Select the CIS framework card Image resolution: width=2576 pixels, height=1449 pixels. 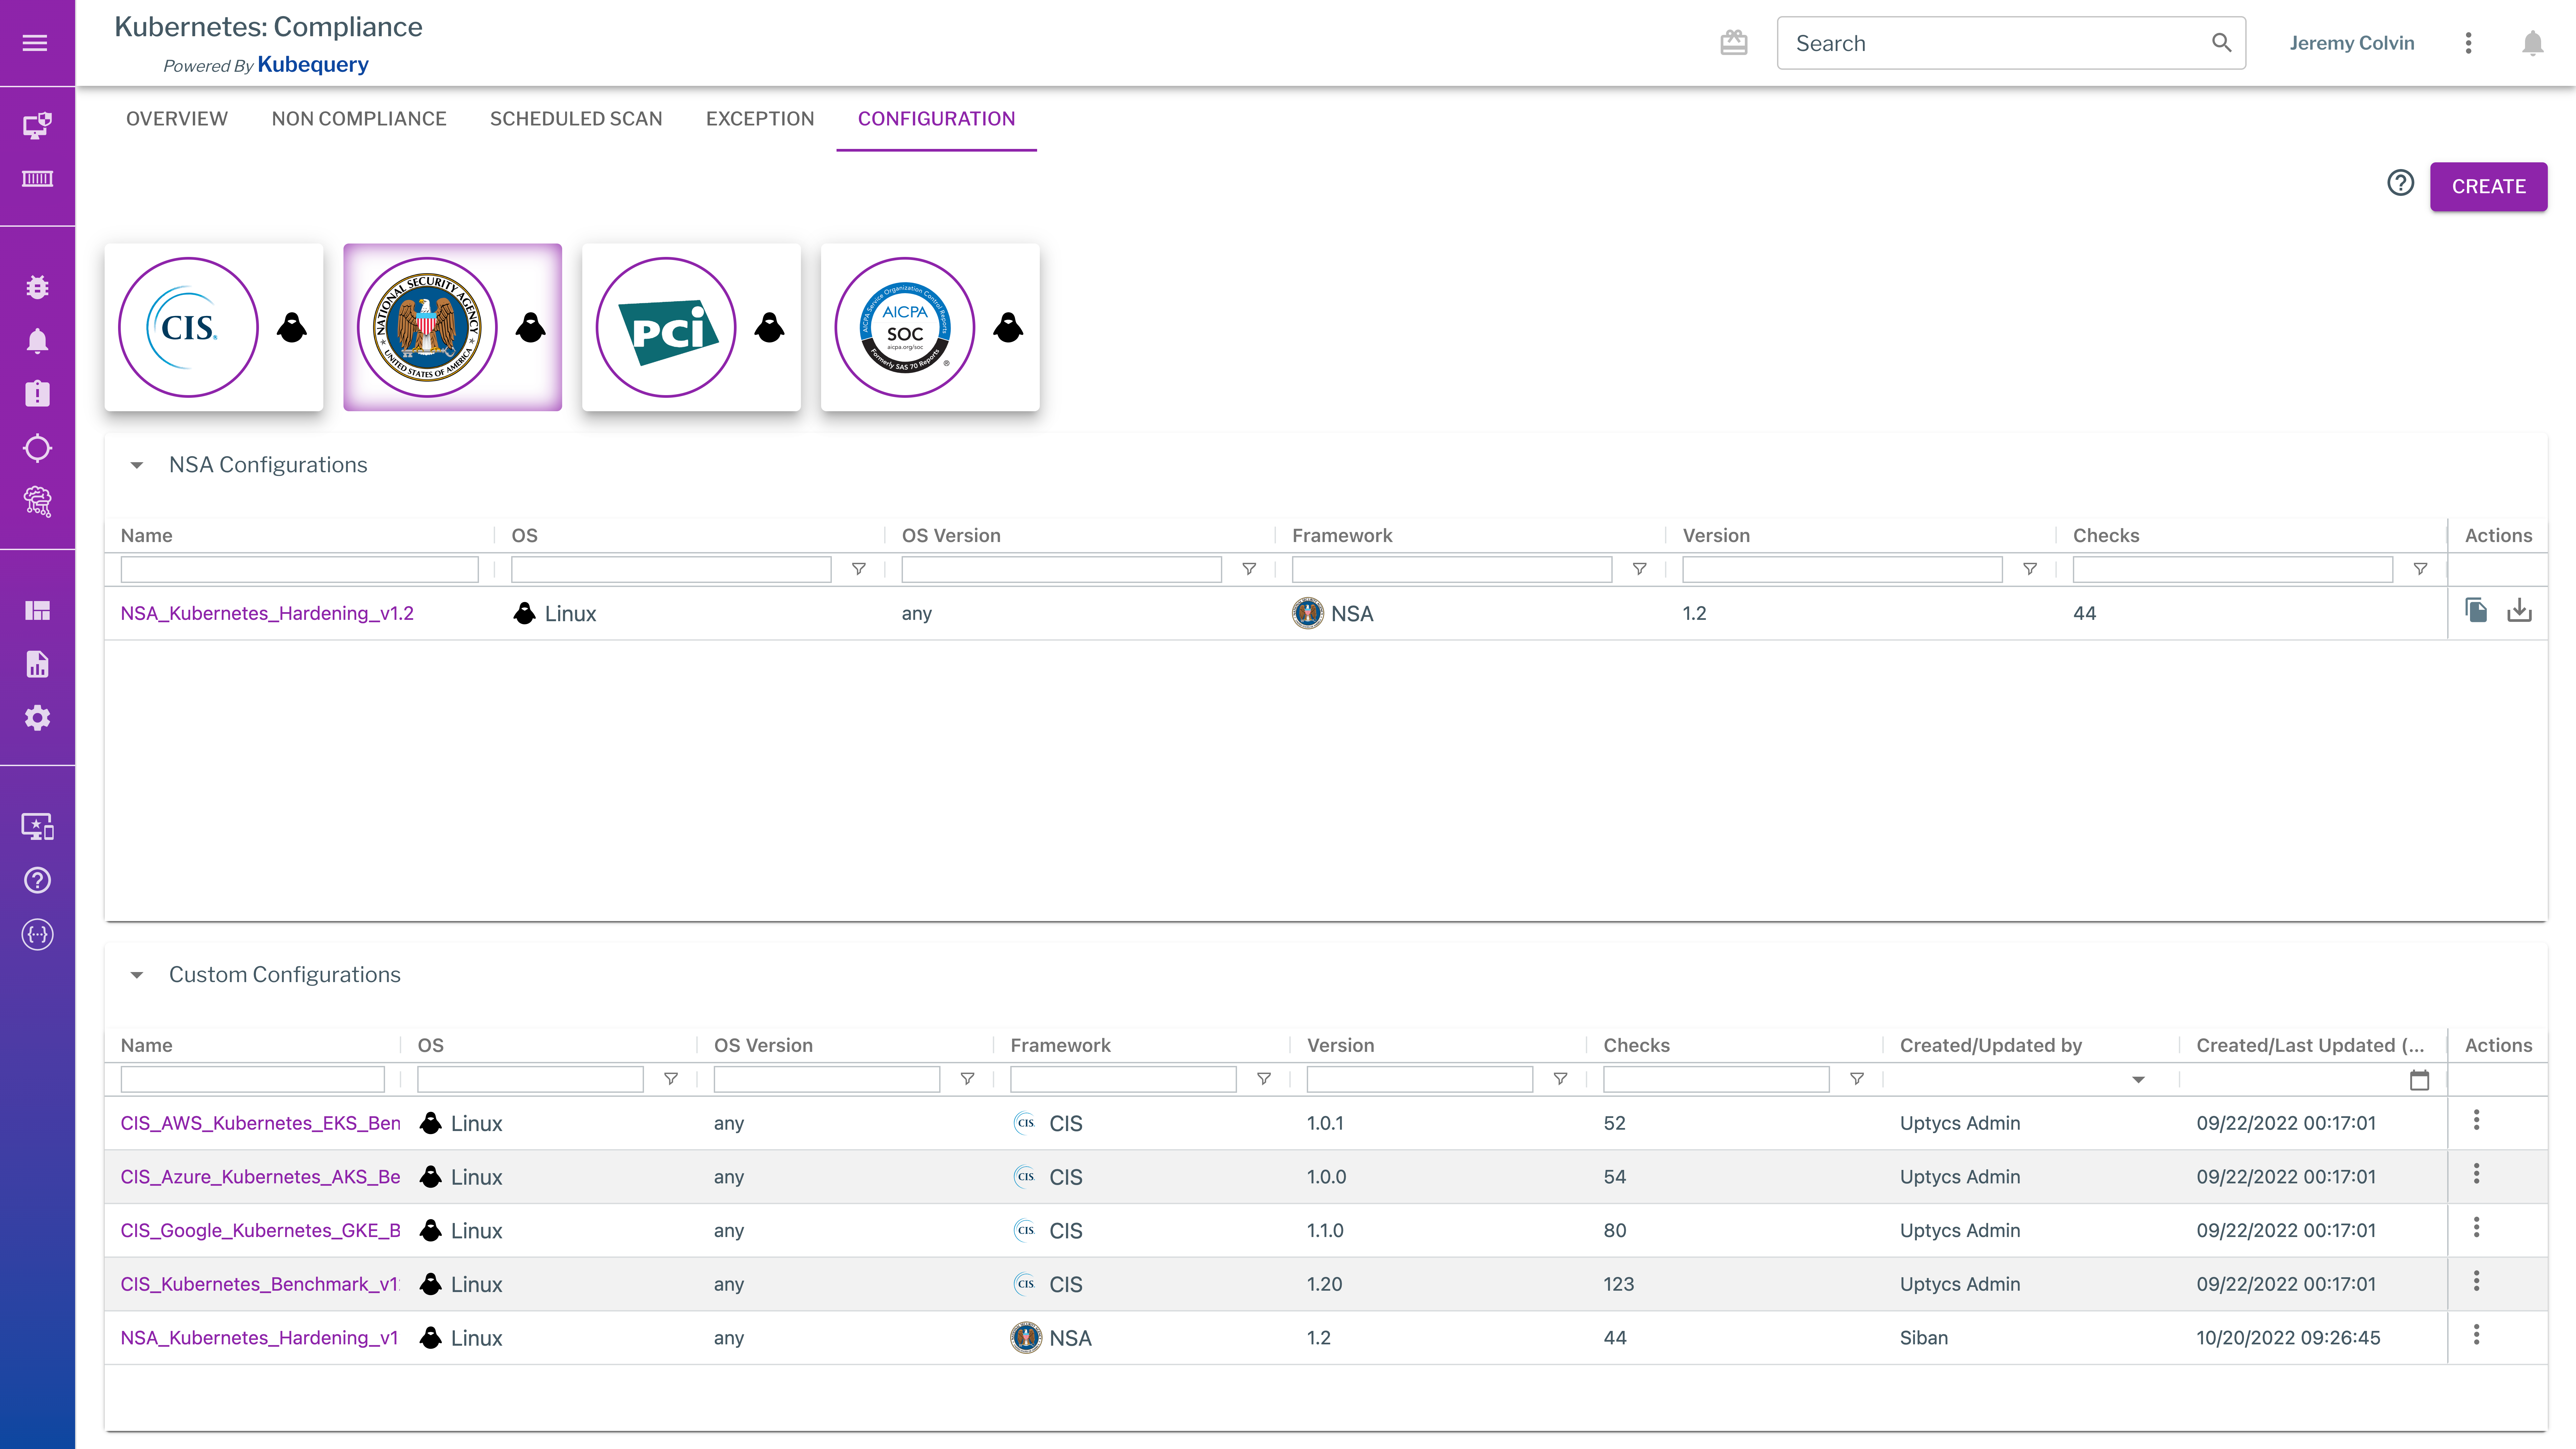(214, 327)
